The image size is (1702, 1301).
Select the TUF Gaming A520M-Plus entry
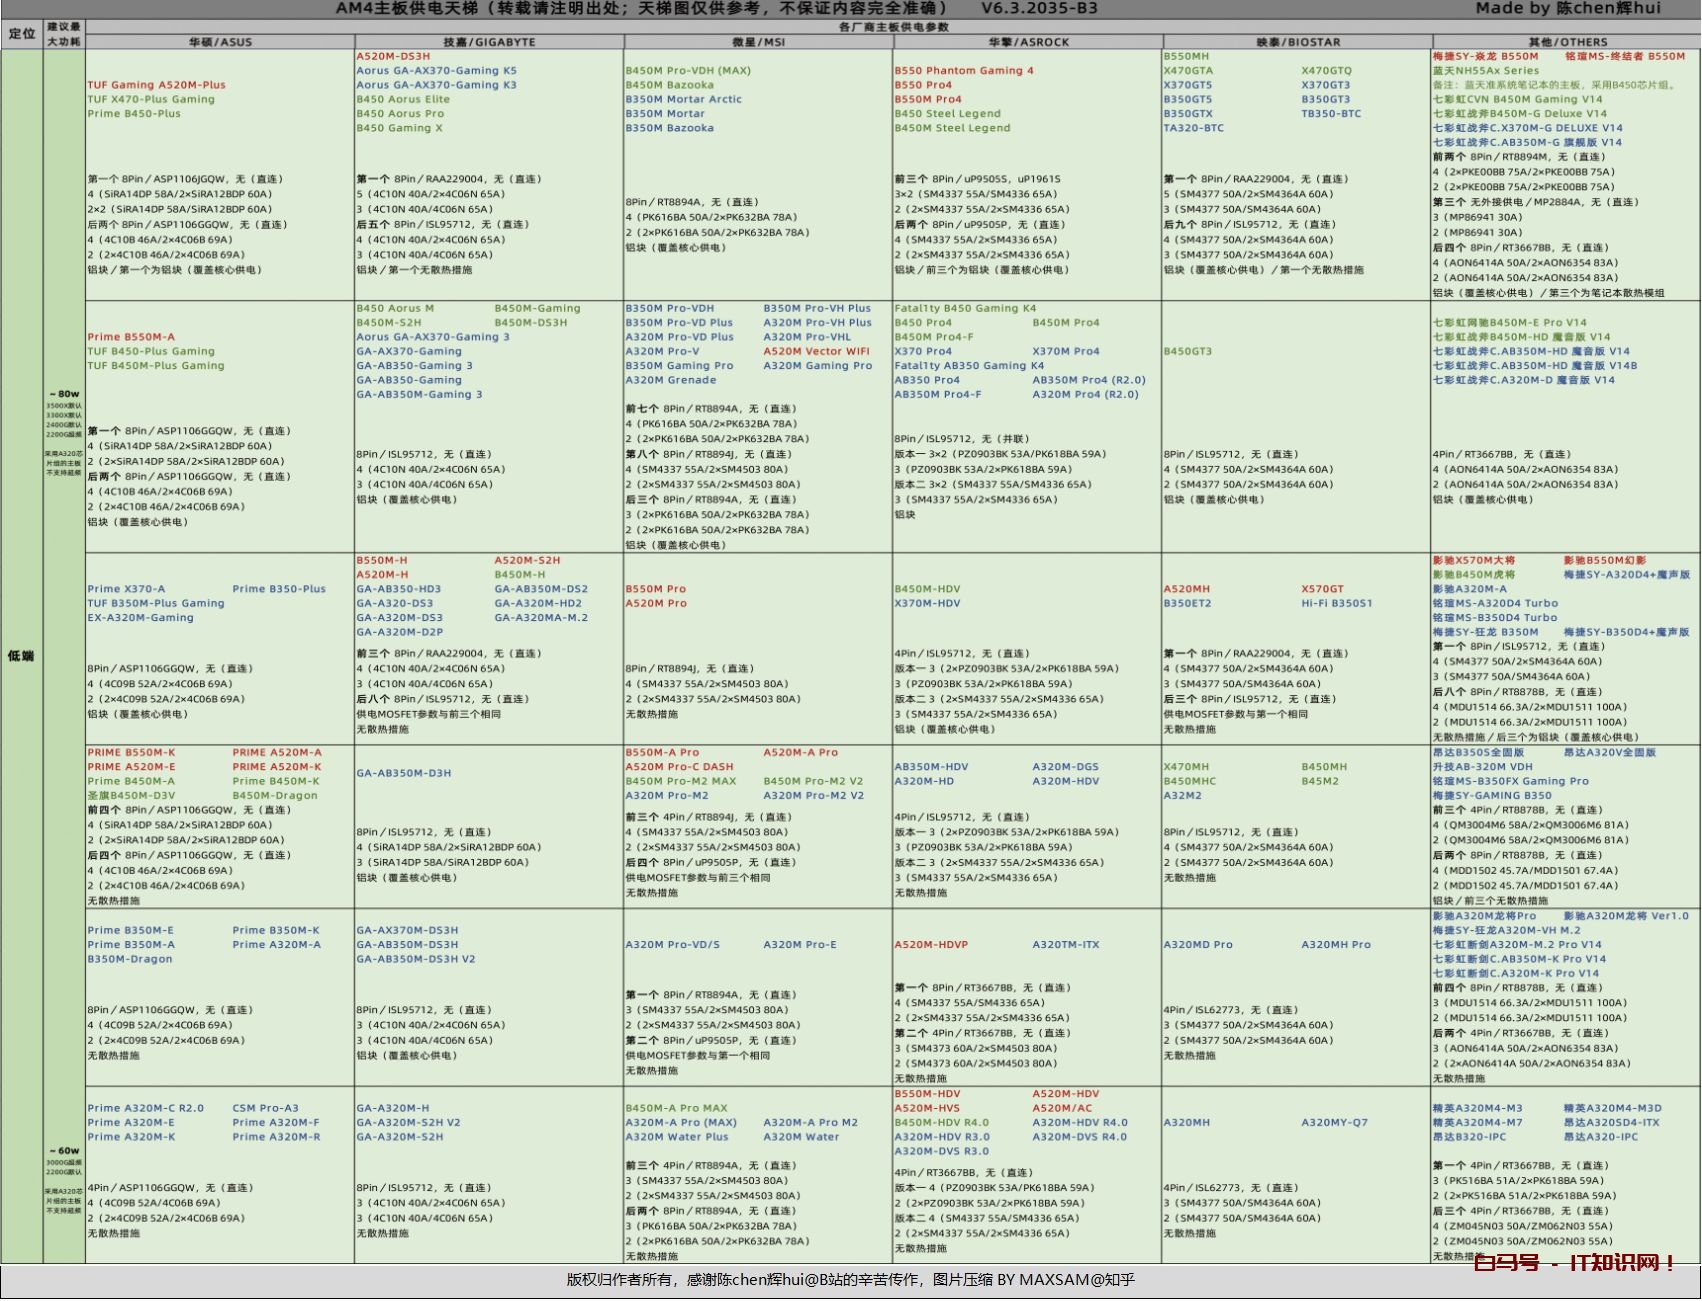click(x=156, y=85)
